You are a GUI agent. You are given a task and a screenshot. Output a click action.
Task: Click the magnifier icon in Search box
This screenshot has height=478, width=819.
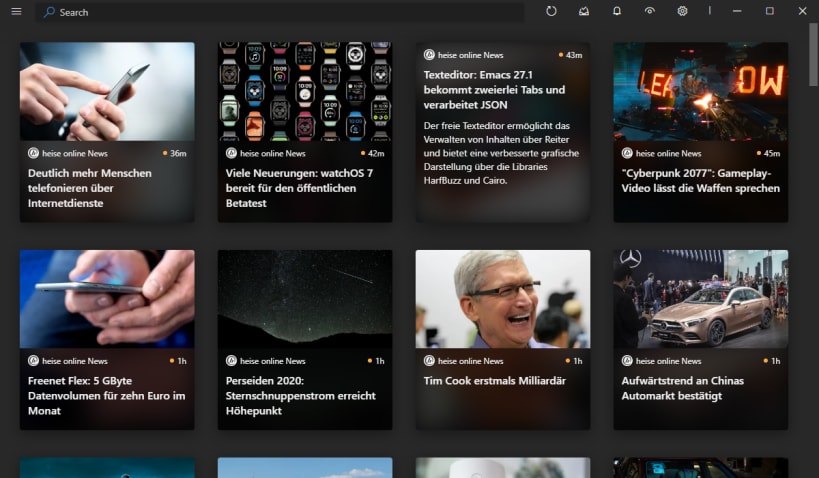click(x=49, y=12)
